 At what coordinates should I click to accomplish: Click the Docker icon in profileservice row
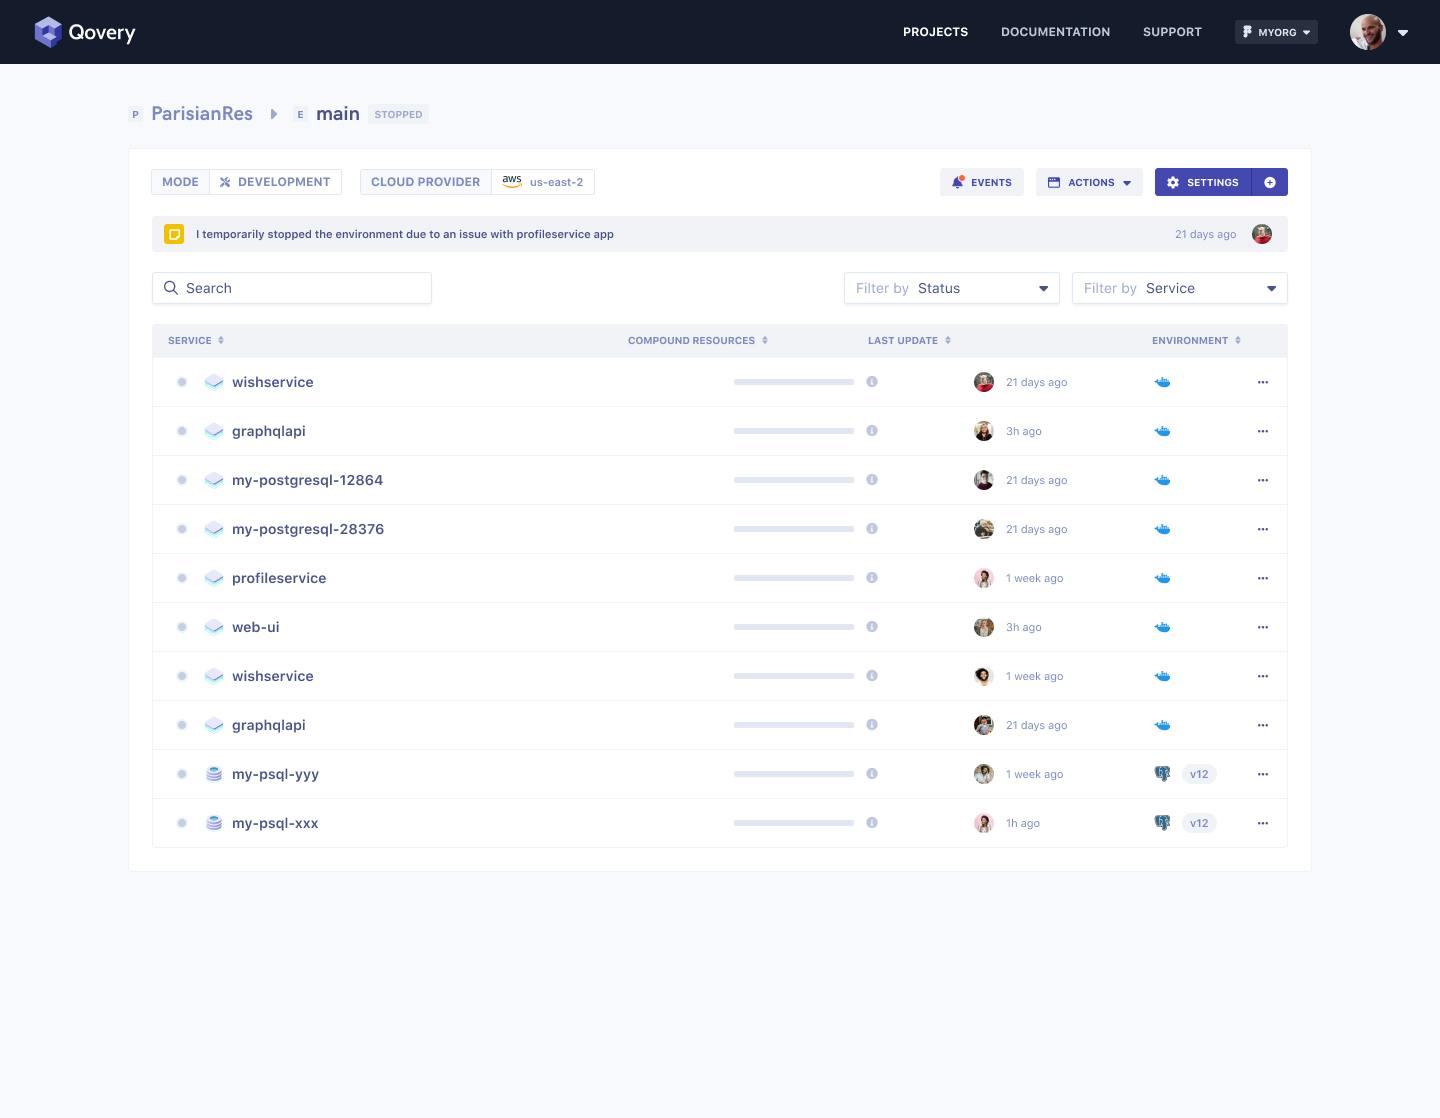[x=1162, y=578]
